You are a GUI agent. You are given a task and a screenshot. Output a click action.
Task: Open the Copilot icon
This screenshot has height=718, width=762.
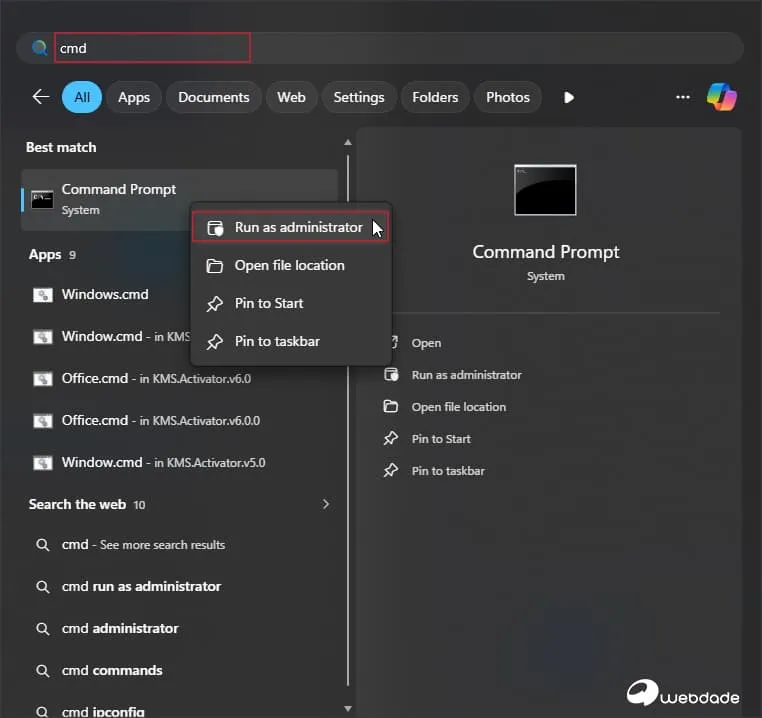pos(721,97)
